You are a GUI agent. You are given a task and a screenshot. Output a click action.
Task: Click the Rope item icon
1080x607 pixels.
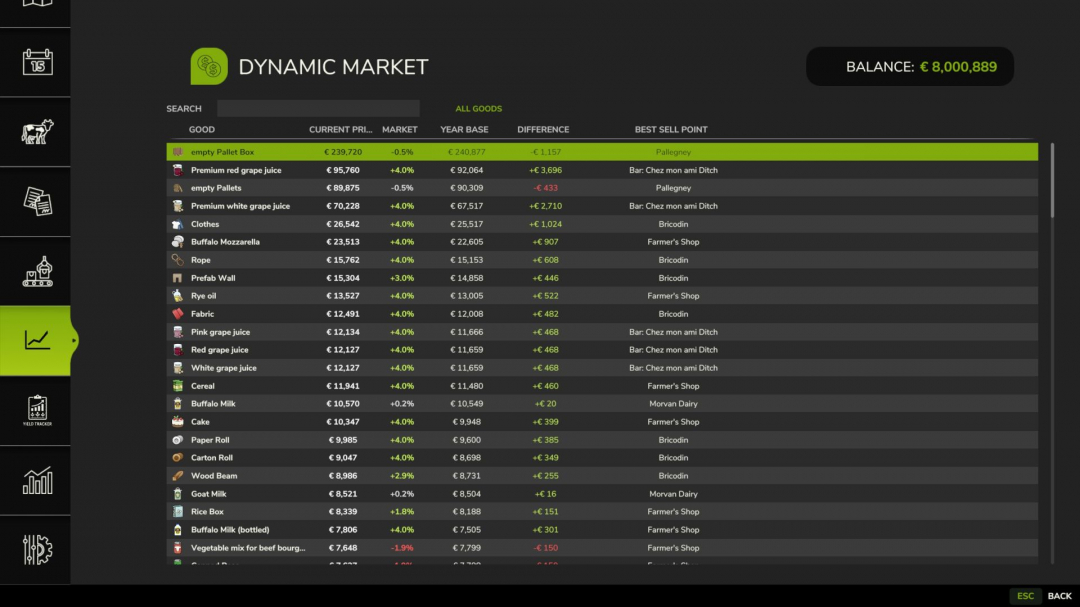[x=178, y=260]
